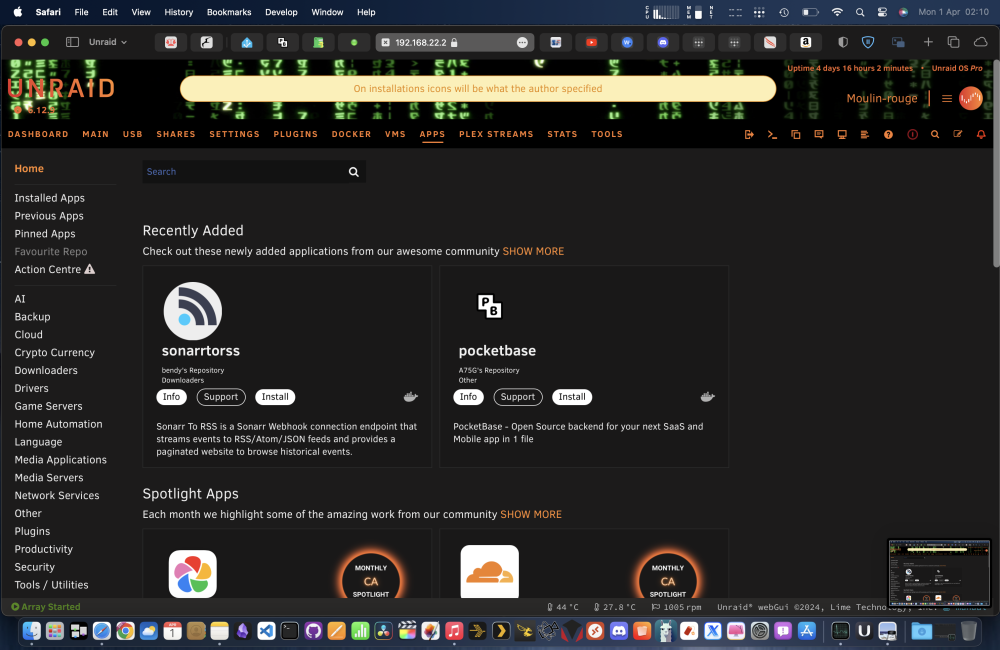Click SHOW MORE beside Spotlight Apps

531,514
